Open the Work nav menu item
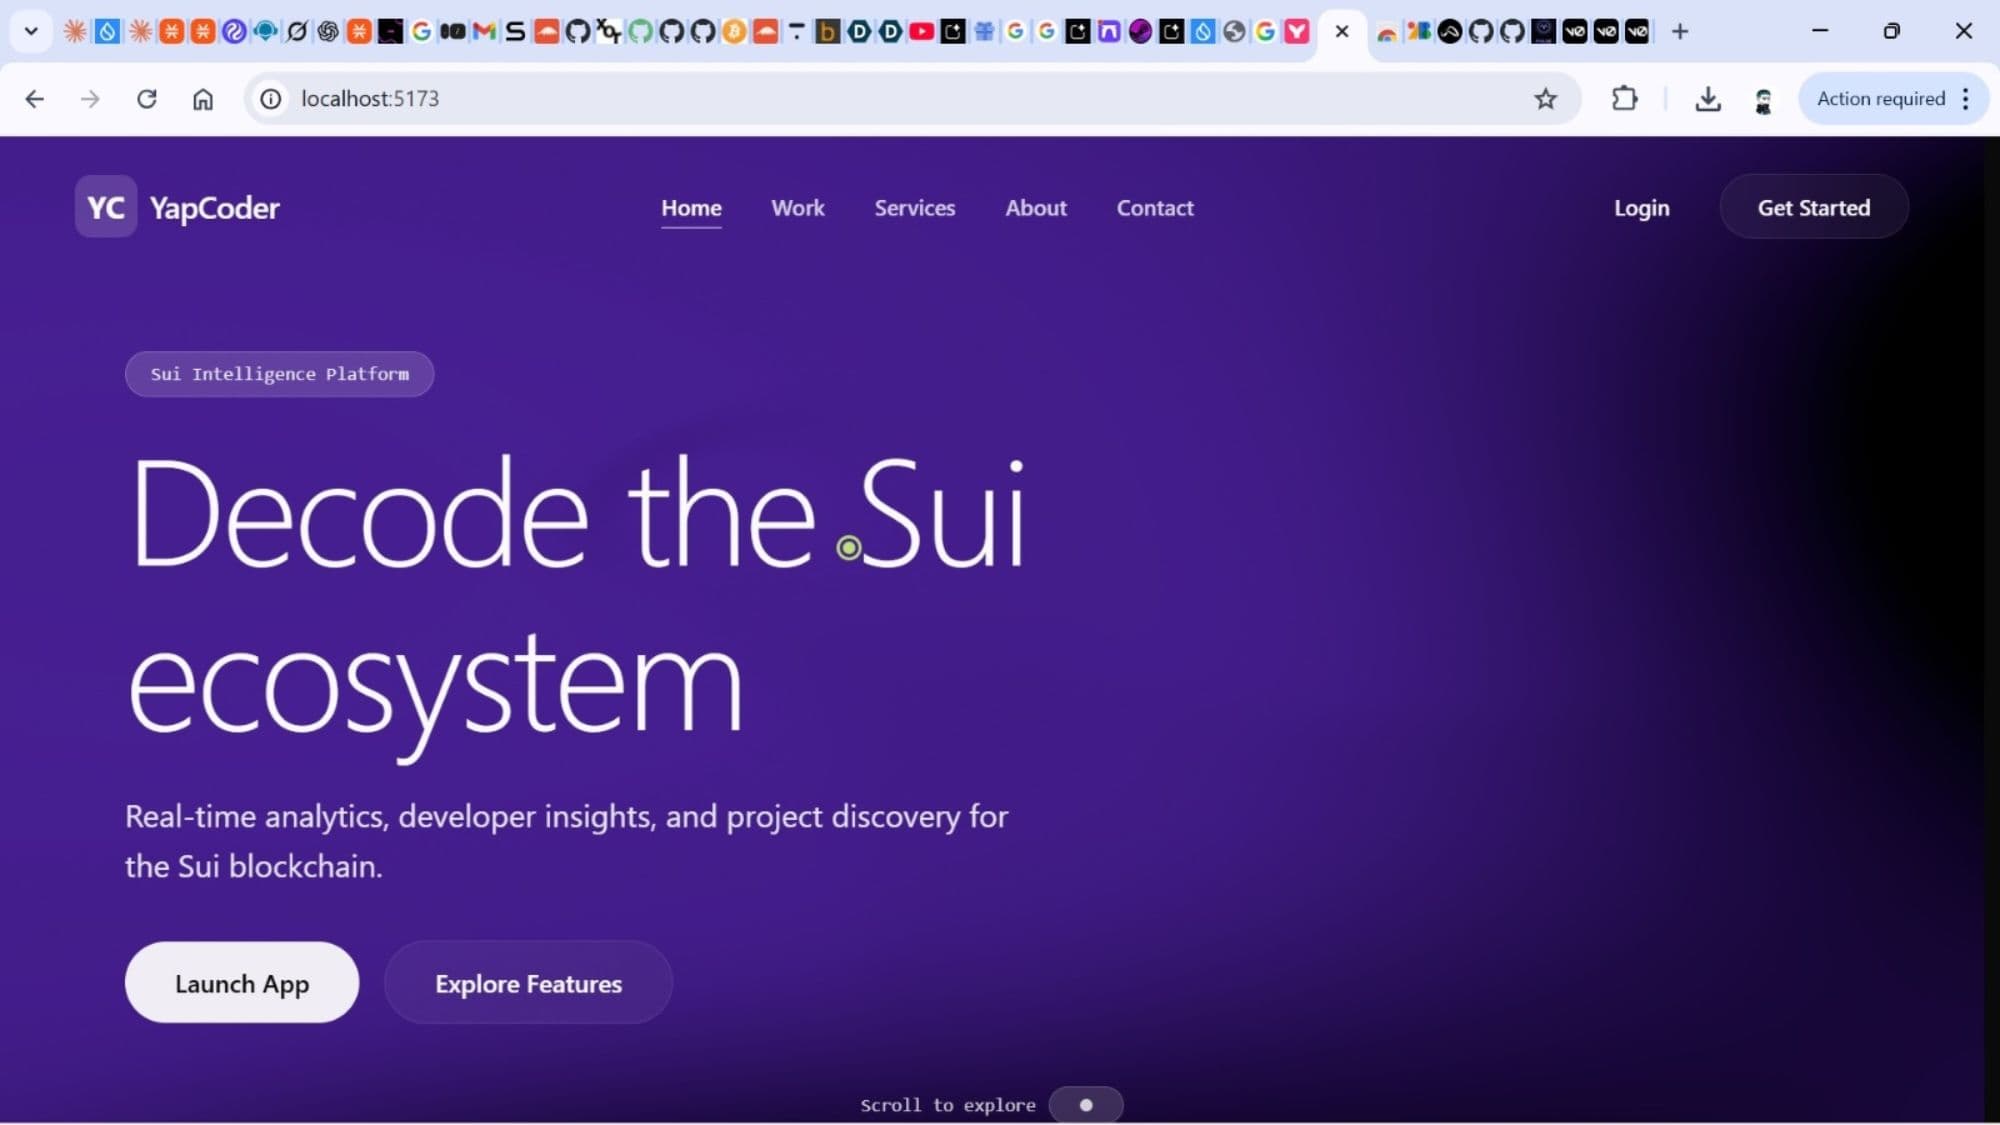Viewport: 2000px width, 1125px height. (797, 208)
